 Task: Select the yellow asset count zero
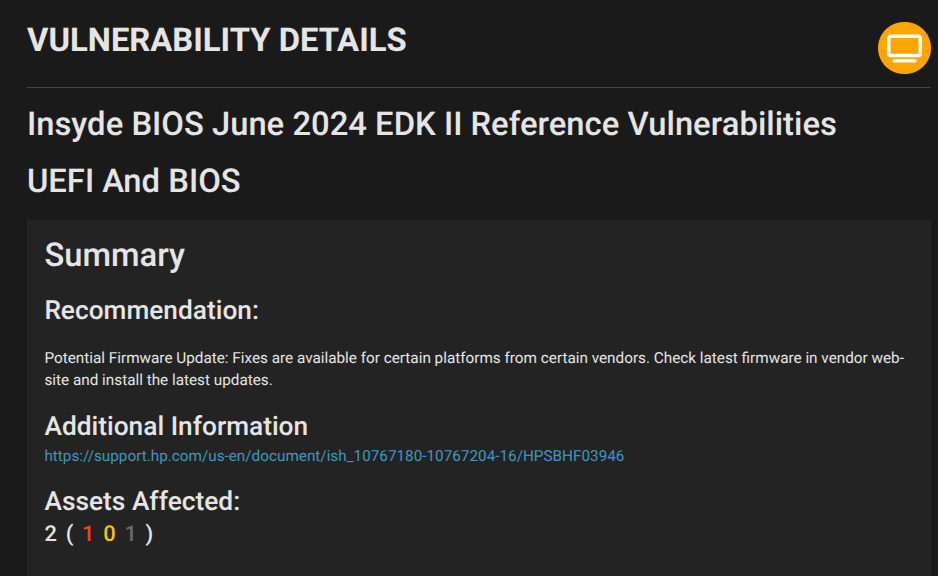click(x=109, y=534)
